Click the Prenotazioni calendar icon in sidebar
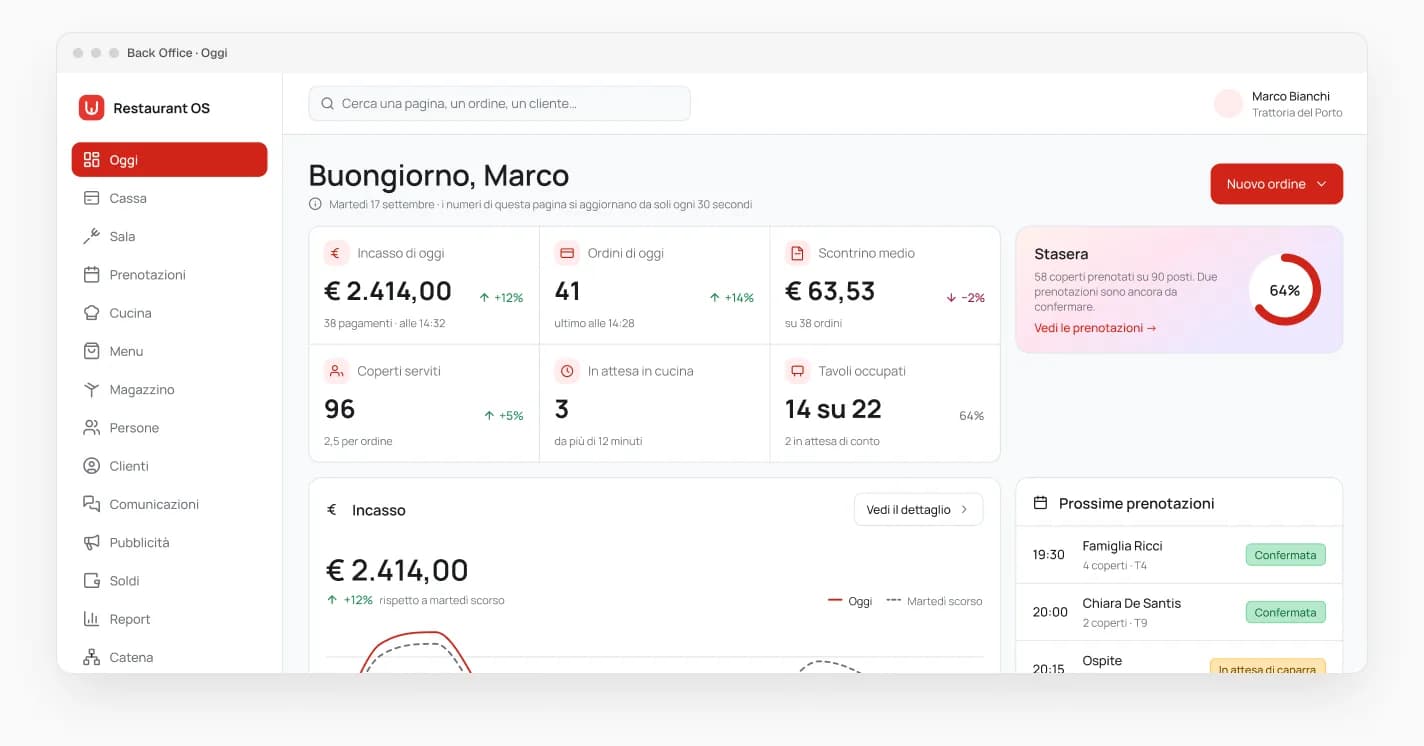 click(x=92, y=274)
